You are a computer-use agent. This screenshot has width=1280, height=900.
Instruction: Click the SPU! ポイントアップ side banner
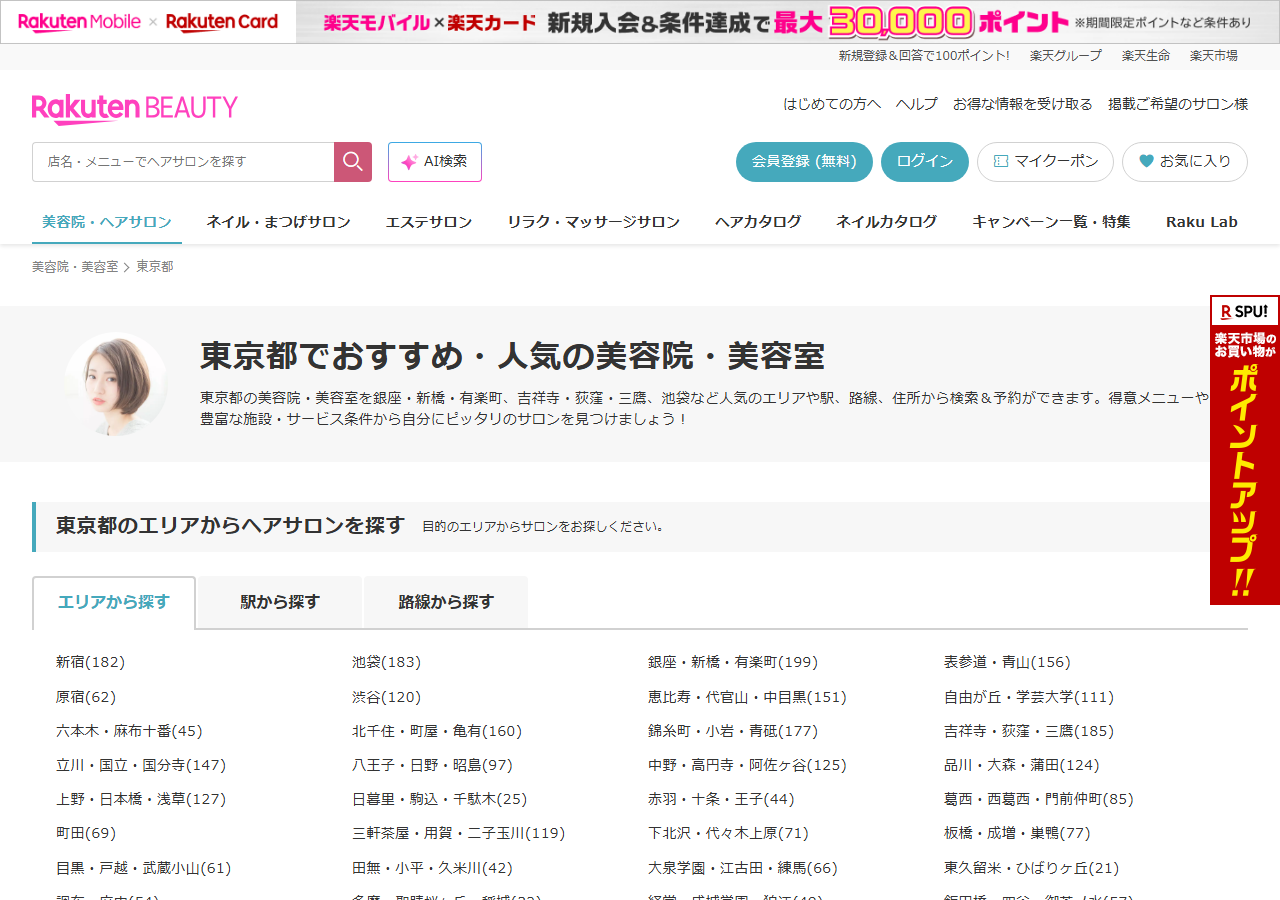pos(1245,450)
